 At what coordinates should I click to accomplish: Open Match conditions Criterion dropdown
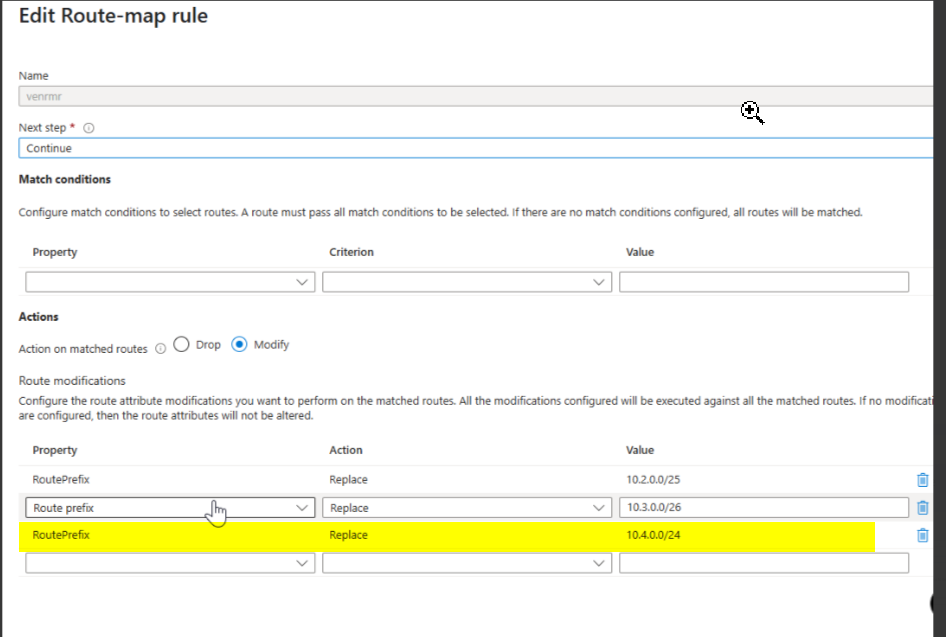point(467,282)
